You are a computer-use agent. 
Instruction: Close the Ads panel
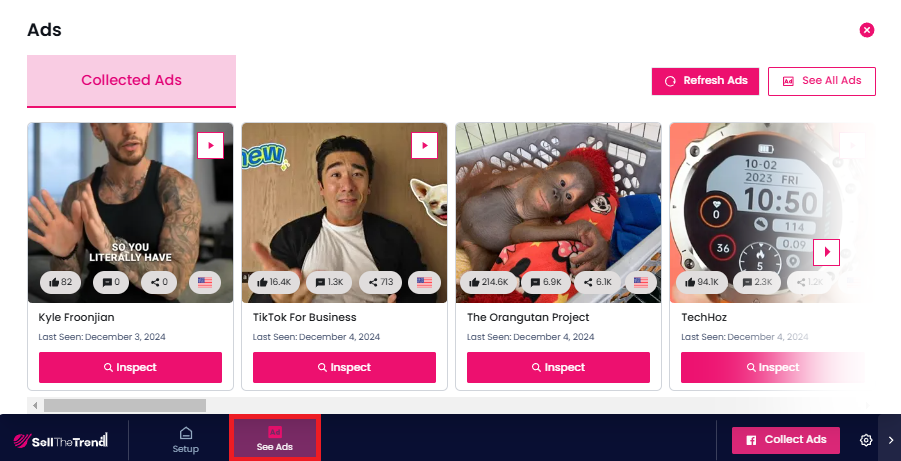tap(867, 30)
